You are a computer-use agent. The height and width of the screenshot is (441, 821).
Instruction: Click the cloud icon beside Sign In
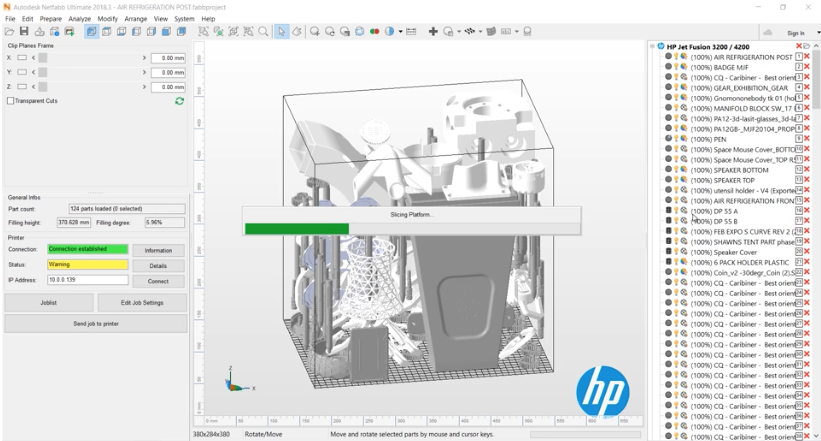click(x=768, y=32)
